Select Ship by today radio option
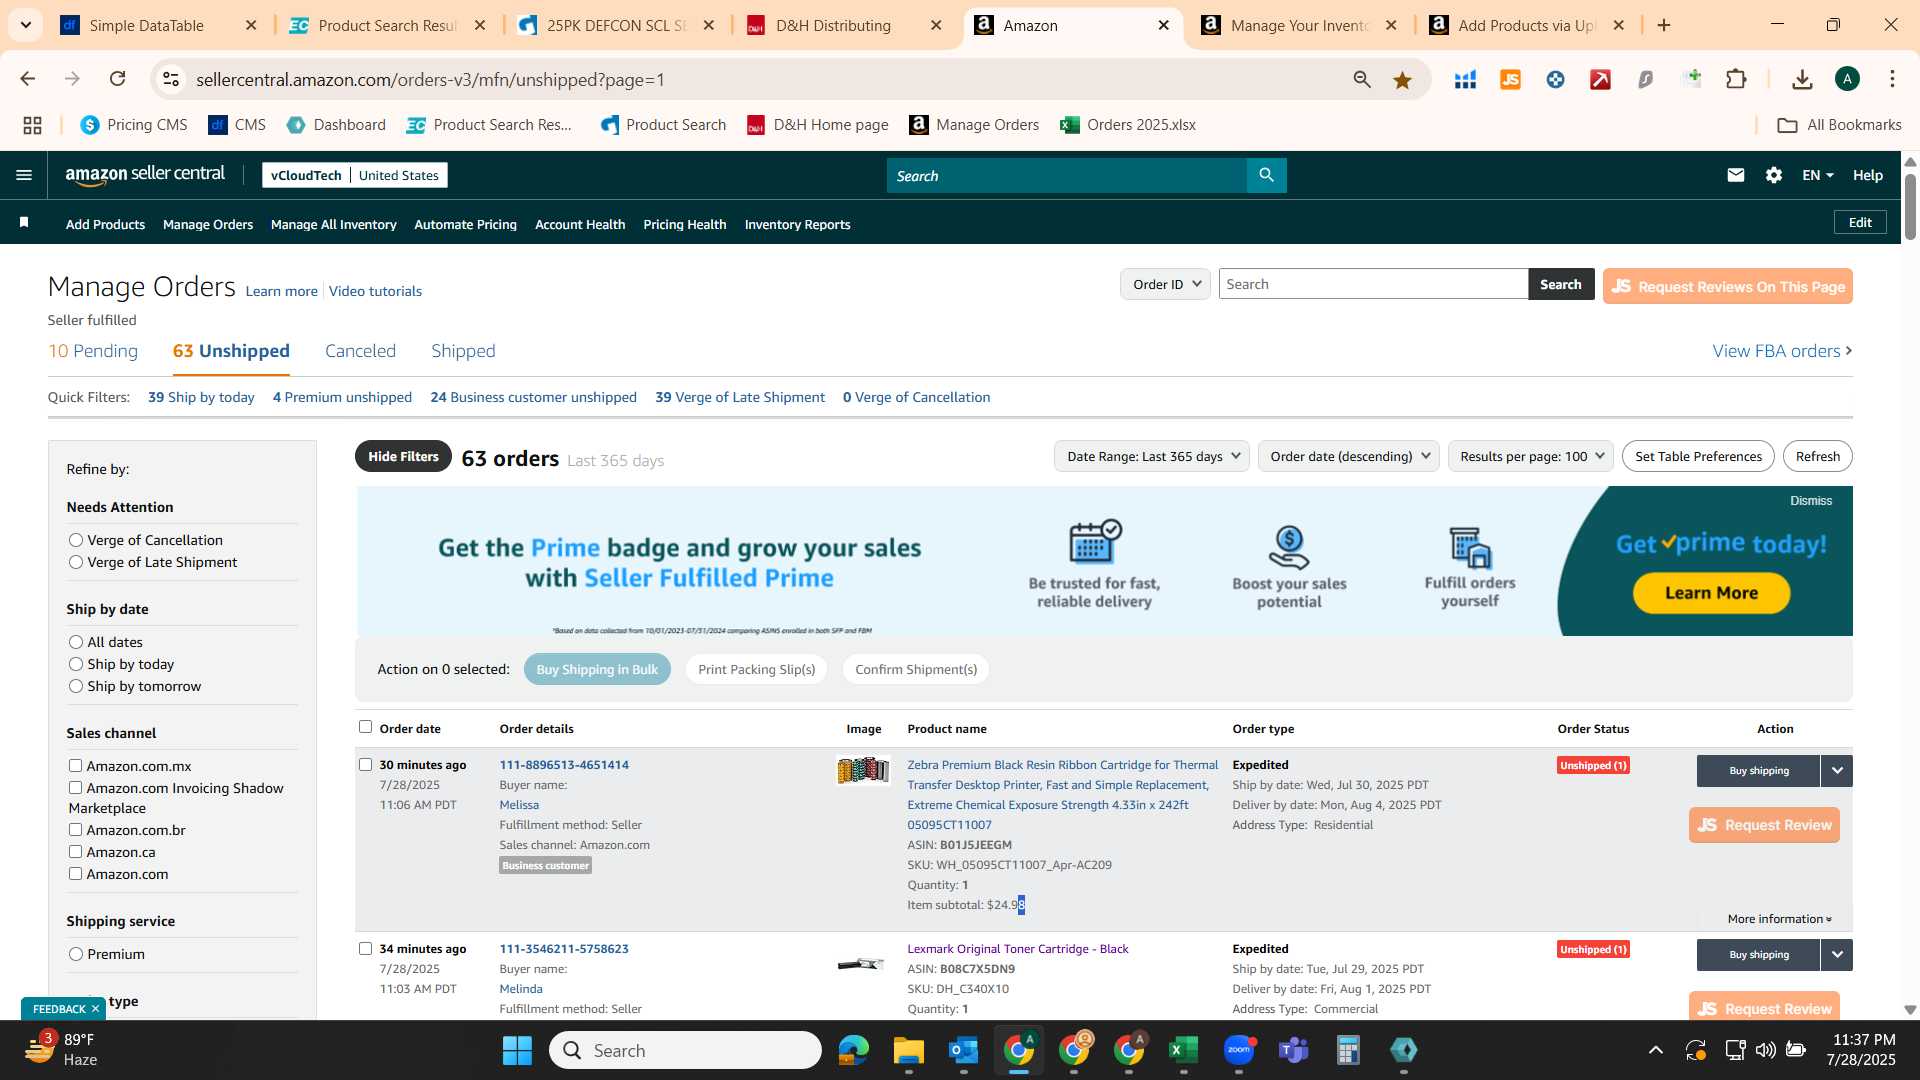The width and height of the screenshot is (1920, 1080). click(76, 664)
